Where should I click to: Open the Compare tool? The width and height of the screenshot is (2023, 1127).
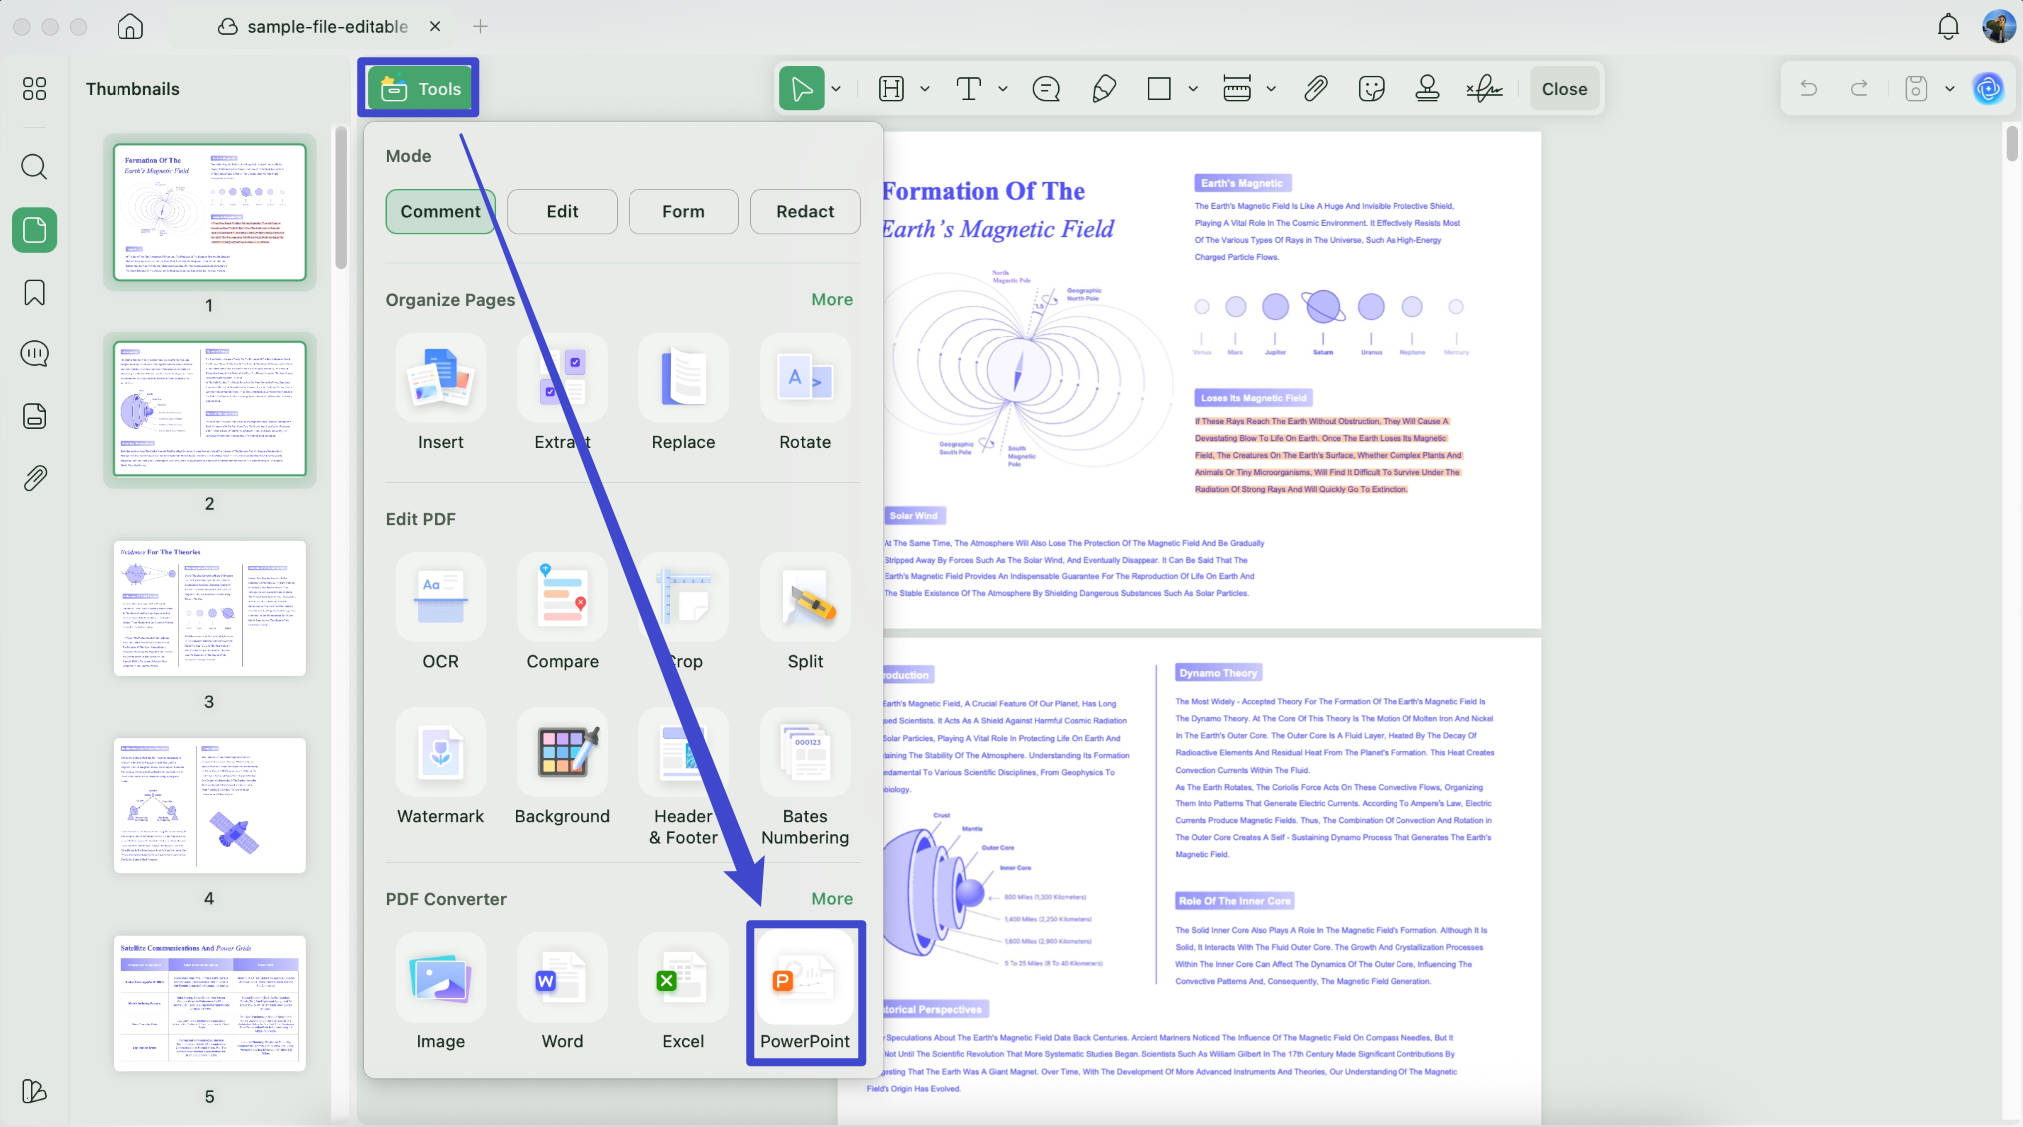pos(562,614)
